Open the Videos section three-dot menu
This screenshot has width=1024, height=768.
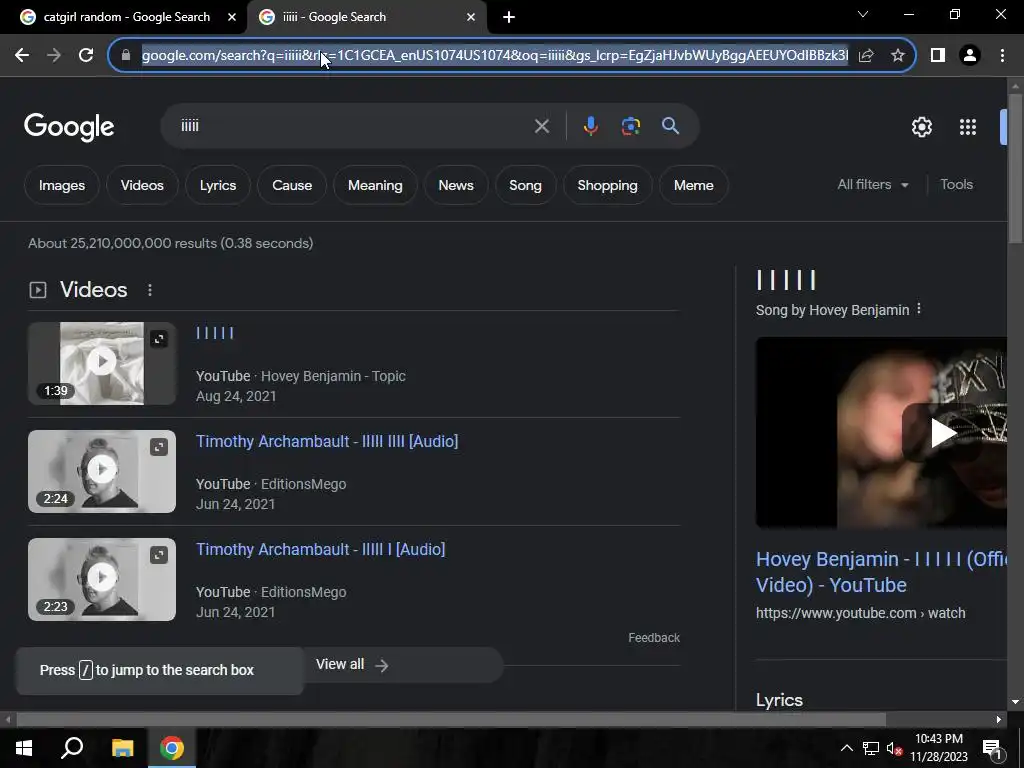[150, 290]
